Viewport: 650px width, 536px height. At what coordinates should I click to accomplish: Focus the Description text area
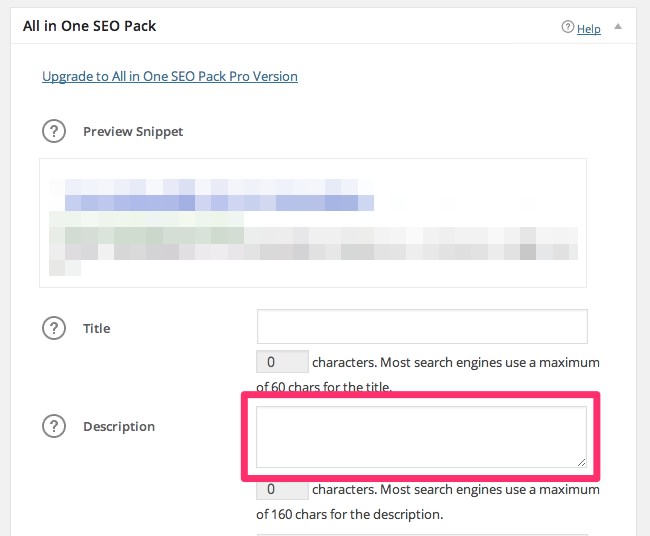(x=421, y=437)
